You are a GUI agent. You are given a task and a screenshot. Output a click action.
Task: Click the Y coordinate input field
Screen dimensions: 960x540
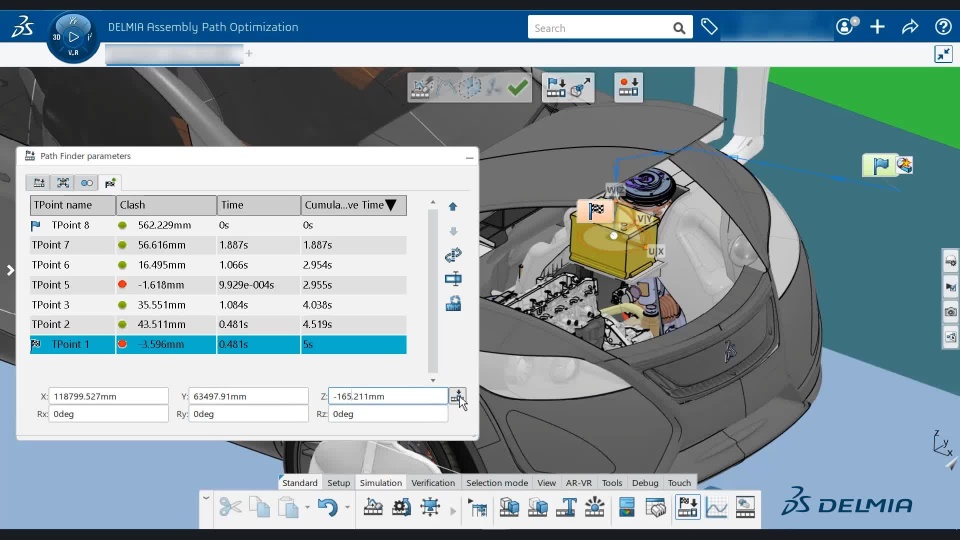tap(248, 396)
